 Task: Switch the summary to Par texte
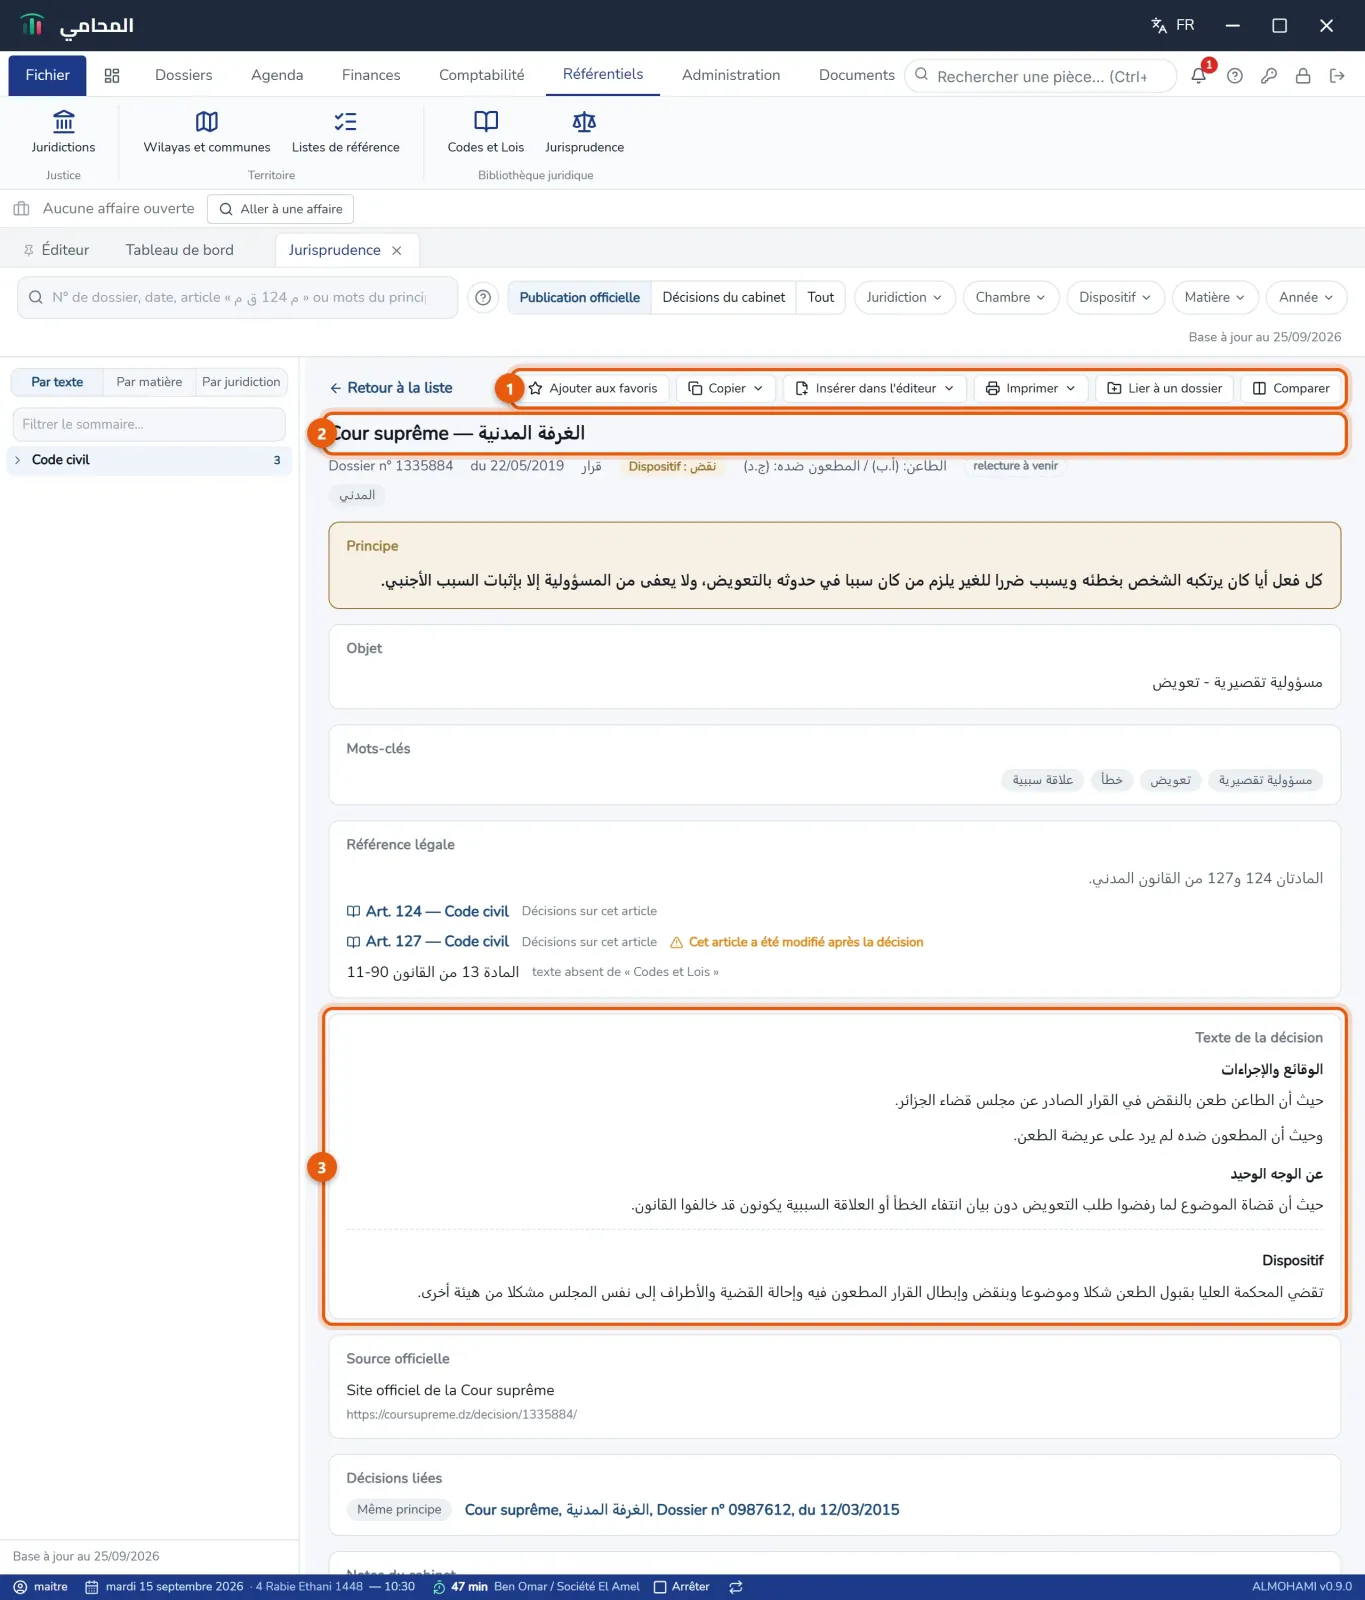57,382
